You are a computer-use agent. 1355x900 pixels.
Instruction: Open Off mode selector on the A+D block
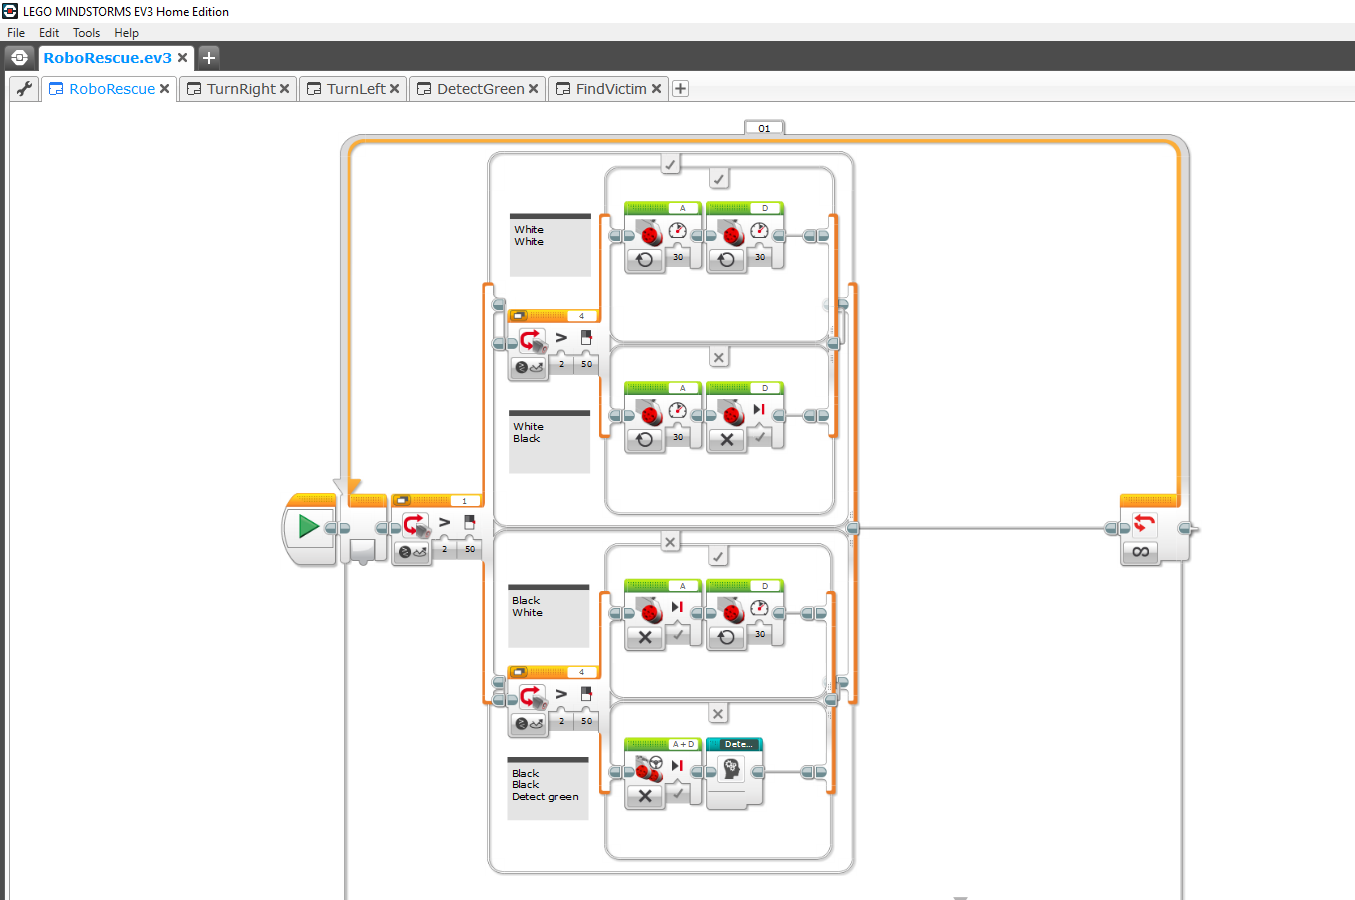click(645, 796)
